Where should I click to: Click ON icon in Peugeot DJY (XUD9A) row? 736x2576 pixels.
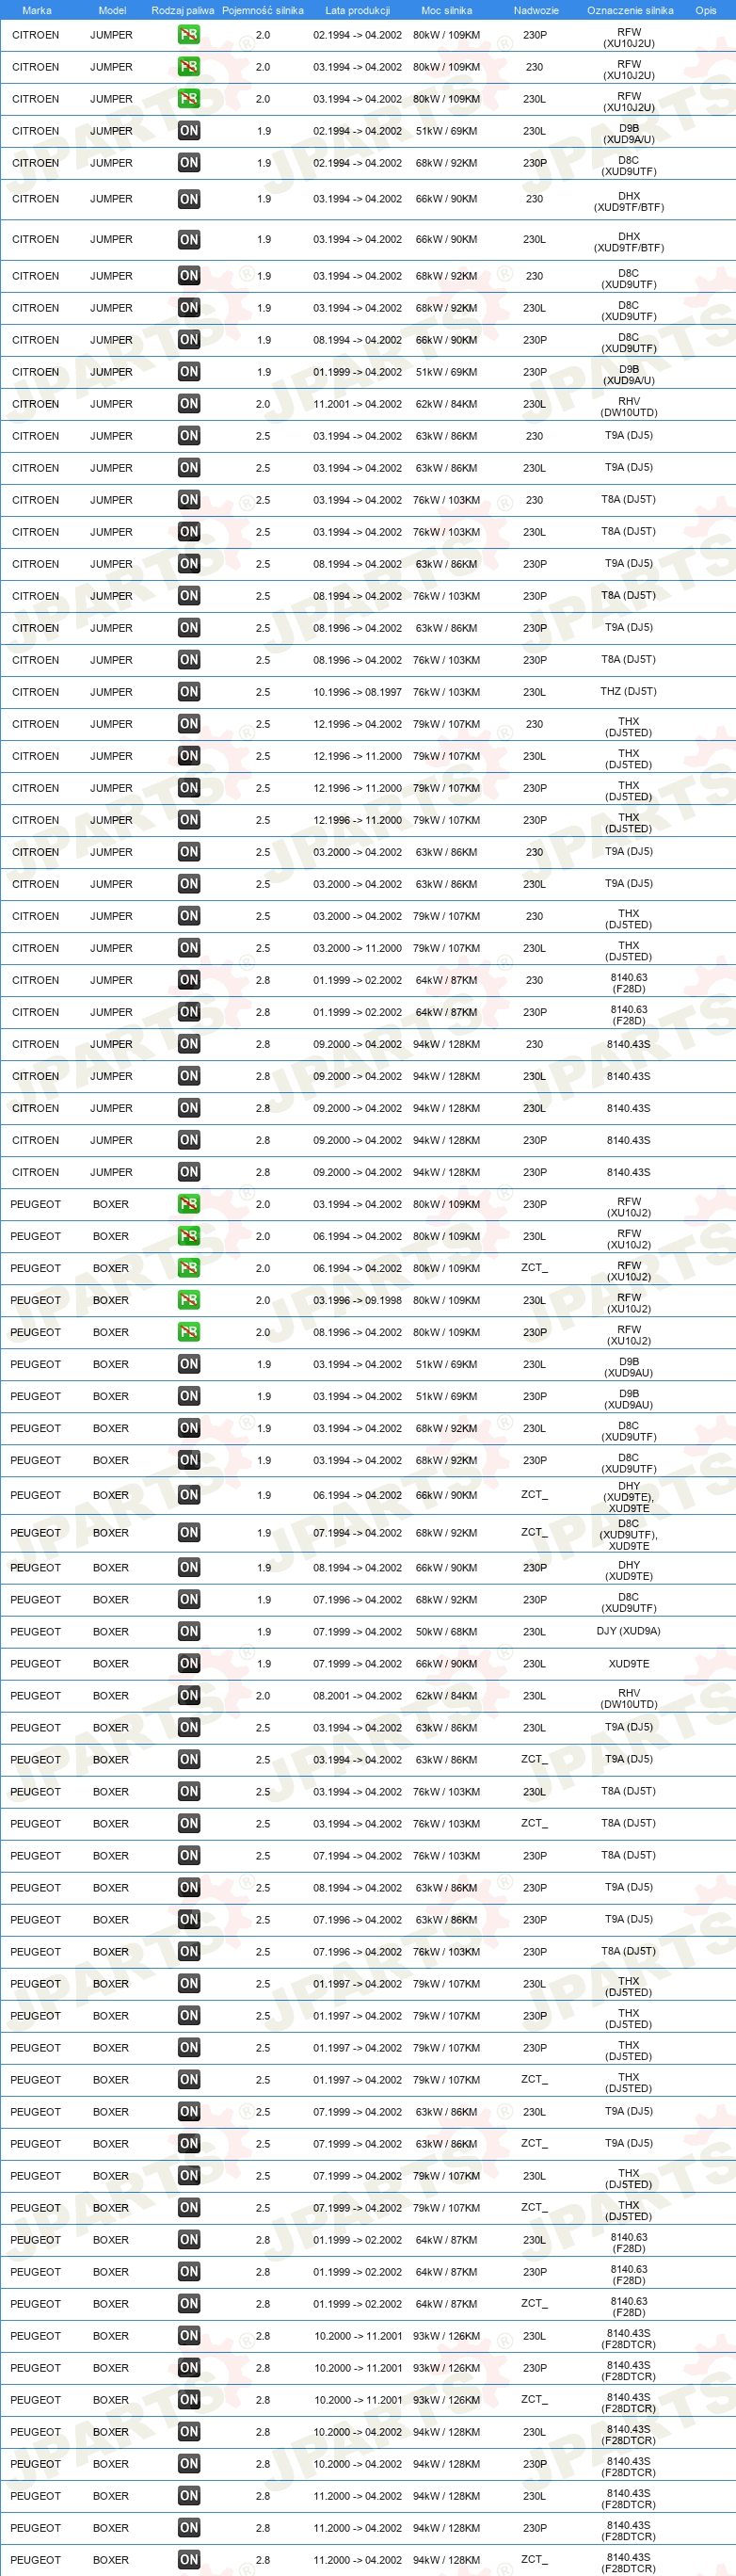pyautogui.click(x=188, y=1632)
